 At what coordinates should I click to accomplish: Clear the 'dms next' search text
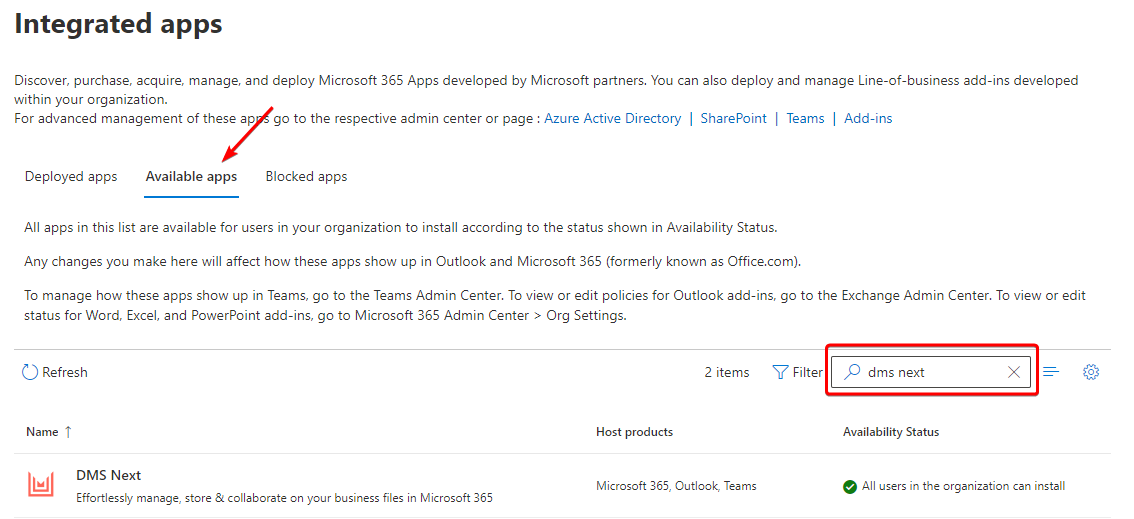(1014, 372)
